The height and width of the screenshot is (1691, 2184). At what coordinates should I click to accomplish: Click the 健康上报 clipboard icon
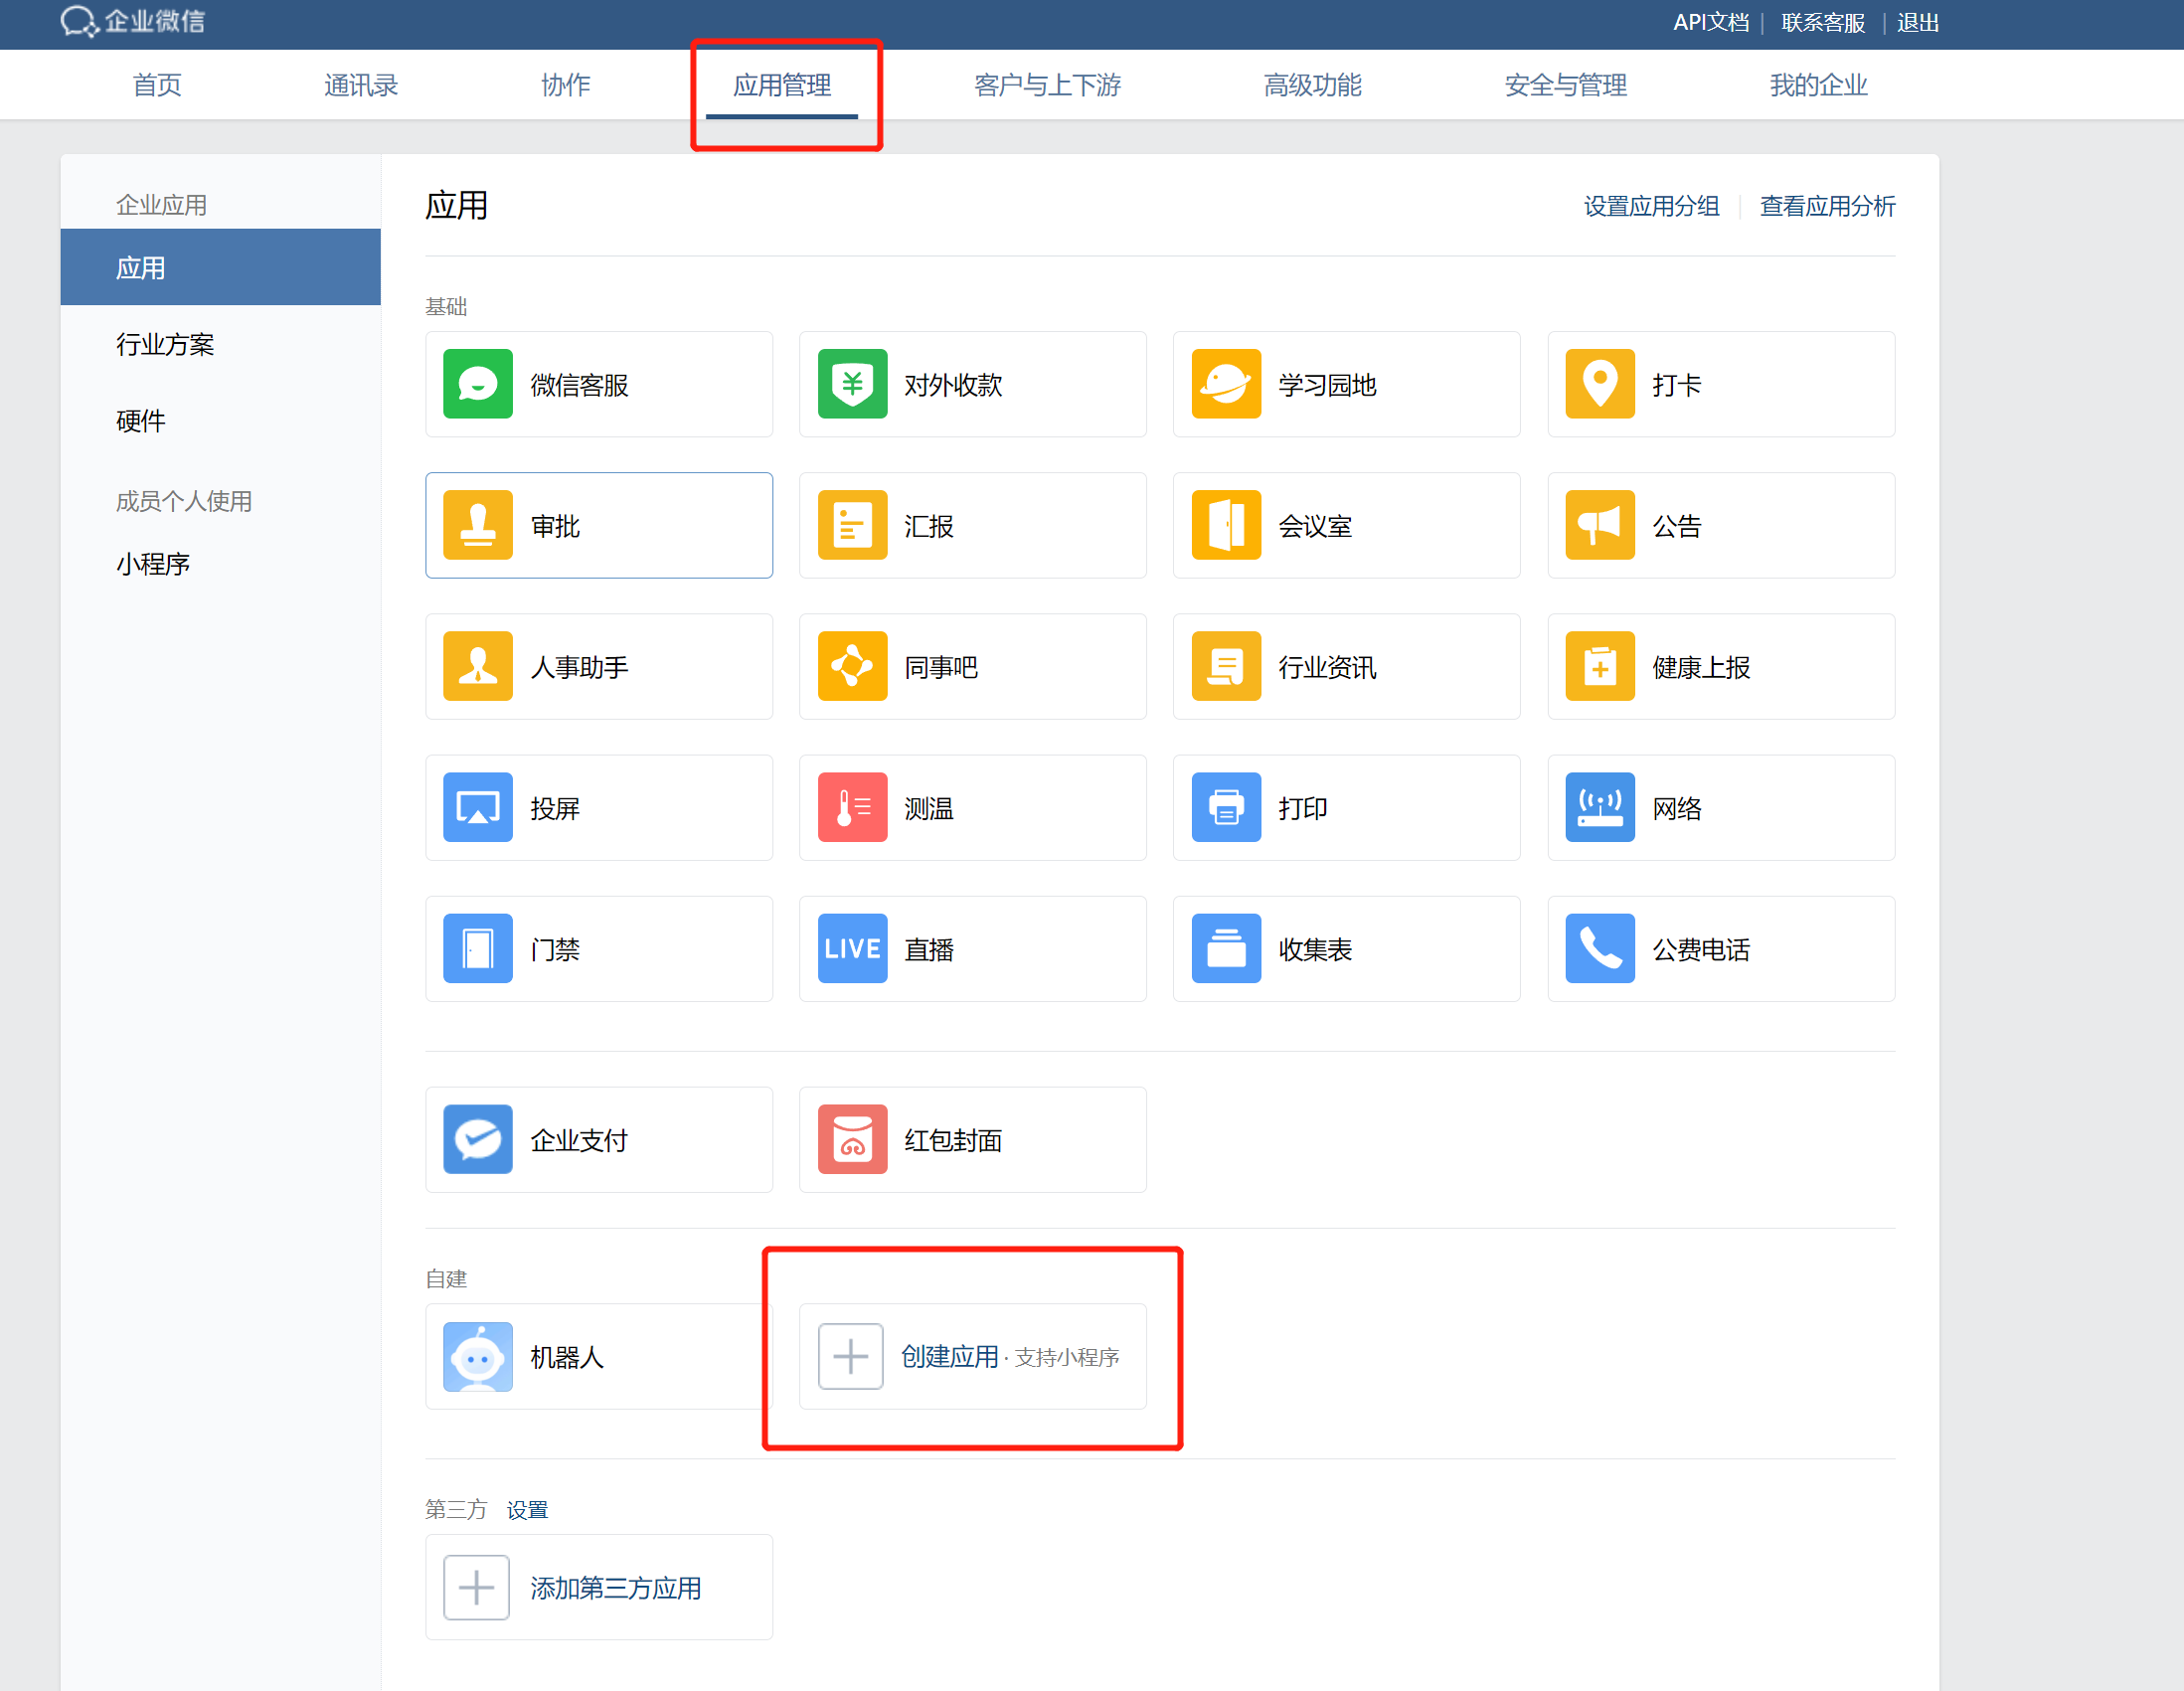pos(1600,666)
